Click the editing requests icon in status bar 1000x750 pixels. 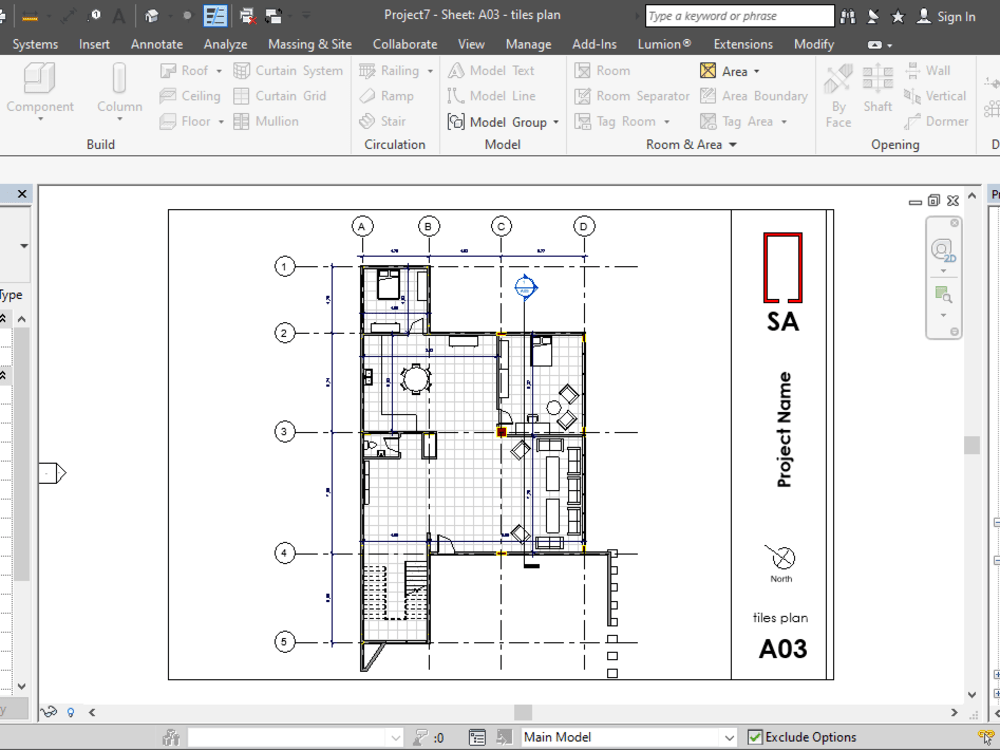pyautogui.click(x=420, y=738)
